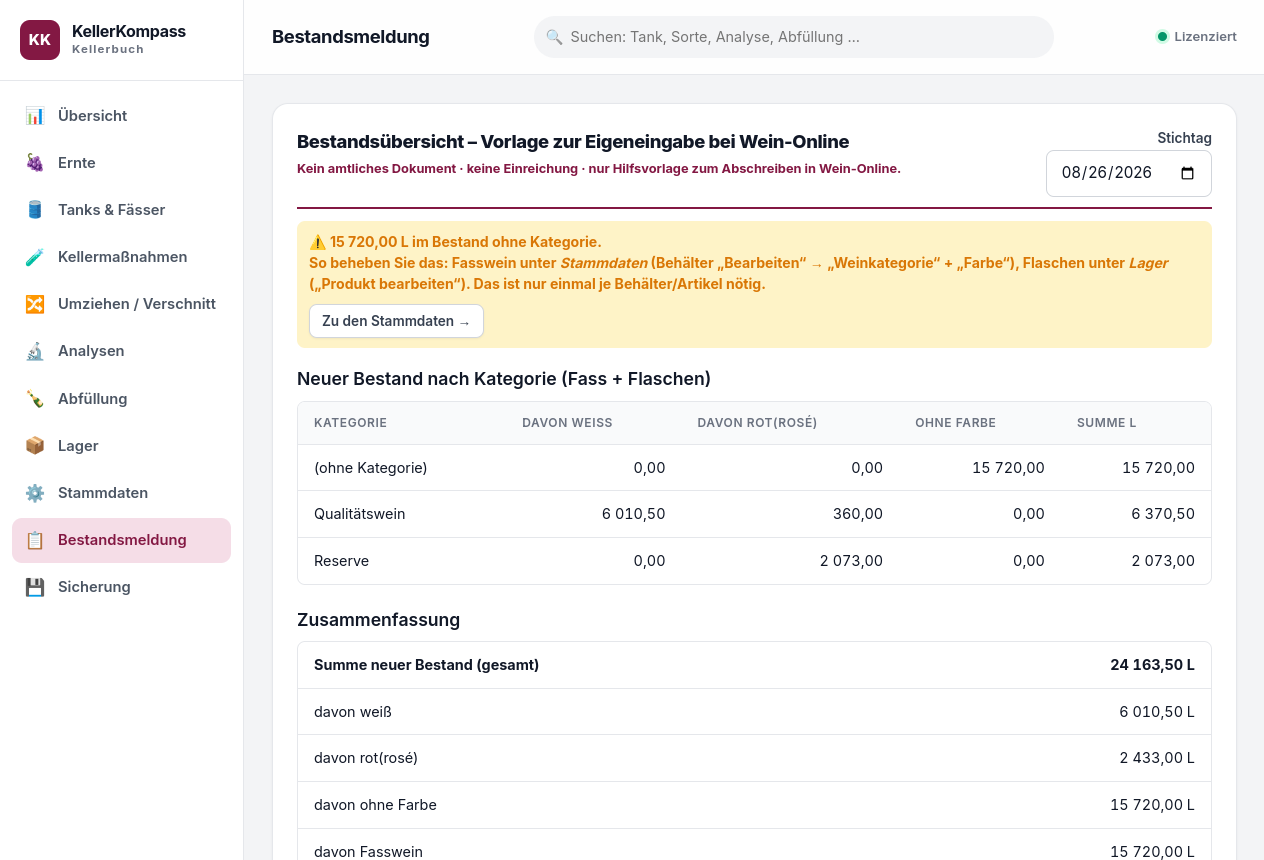Click the package icon for Lager
Screen dimensions: 1264x860
35,446
